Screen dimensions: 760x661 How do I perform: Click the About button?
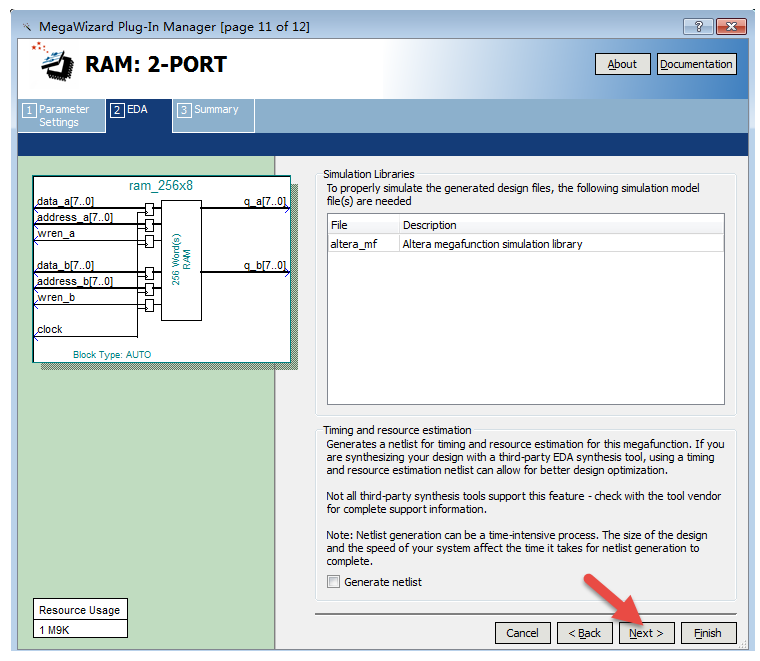(x=622, y=64)
